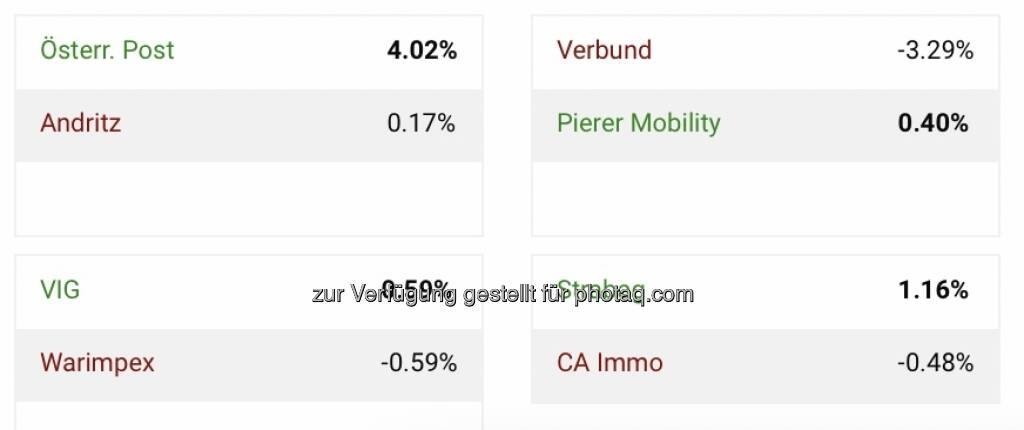Select the Andritz stock name

point(80,123)
